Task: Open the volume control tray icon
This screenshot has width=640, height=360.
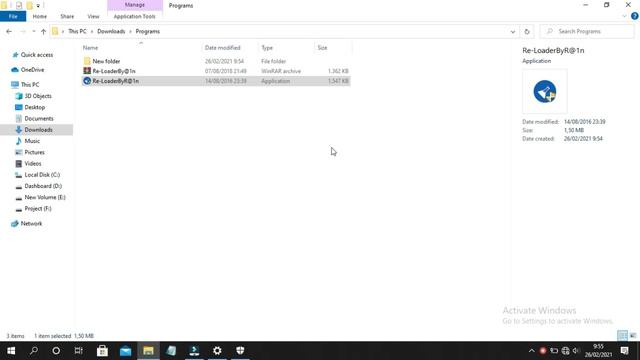Action: tap(576, 351)
